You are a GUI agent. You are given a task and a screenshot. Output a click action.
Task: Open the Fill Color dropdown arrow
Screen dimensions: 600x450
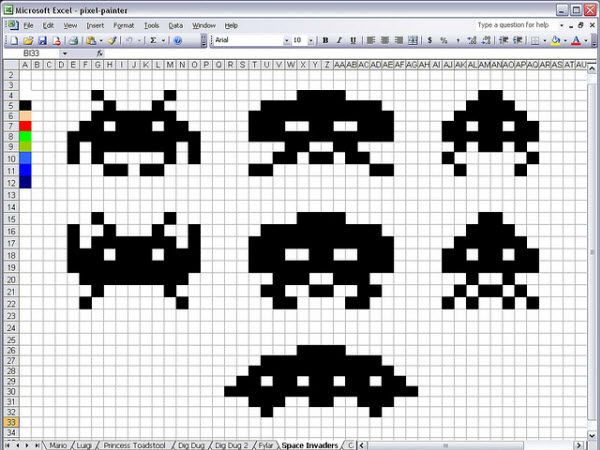point(567,41)
